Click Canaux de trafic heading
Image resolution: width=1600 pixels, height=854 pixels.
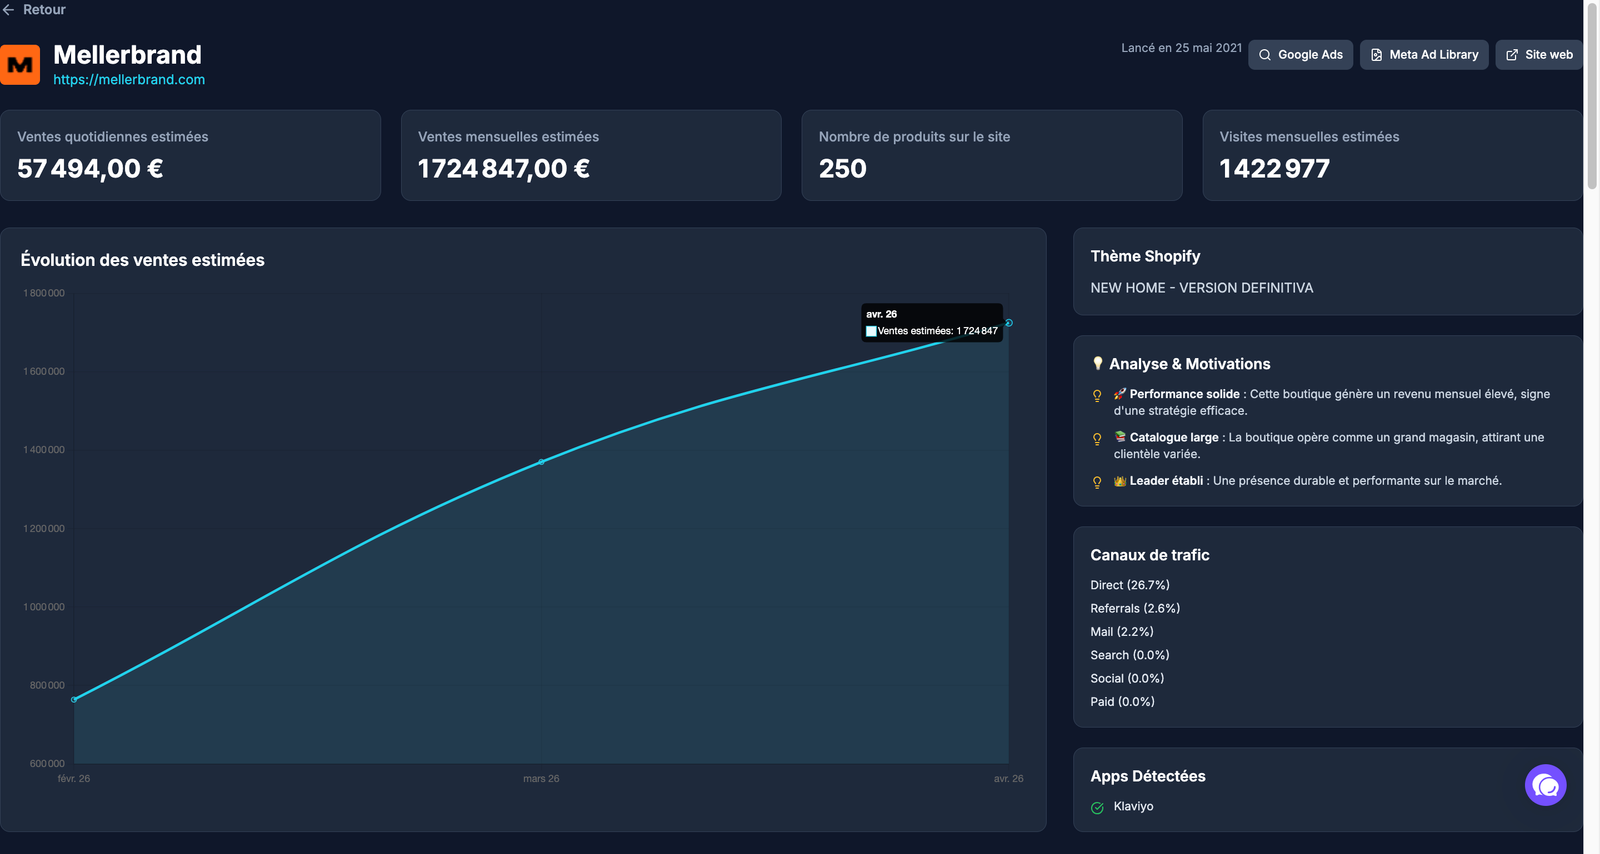tap(1150, 555)
